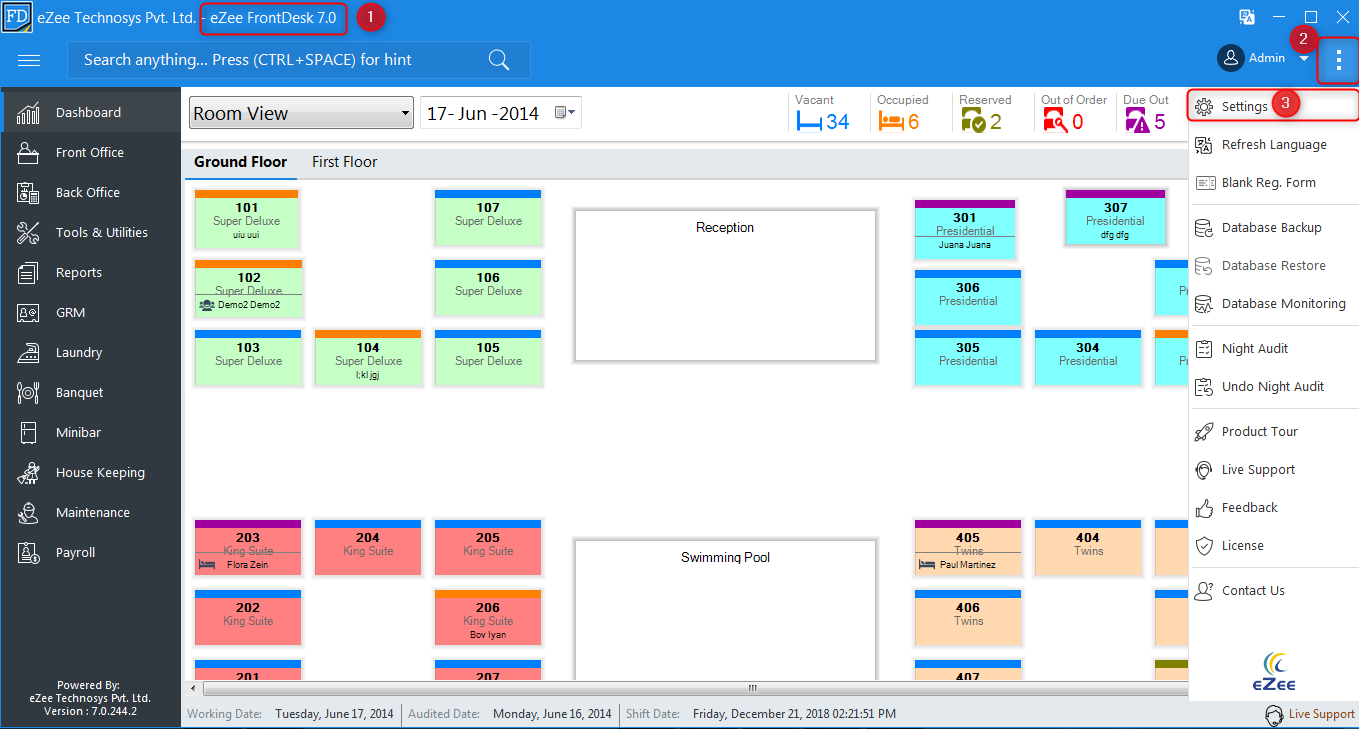Click the GRM sidebar icon
1359x729 pixels.
[28, 312]
